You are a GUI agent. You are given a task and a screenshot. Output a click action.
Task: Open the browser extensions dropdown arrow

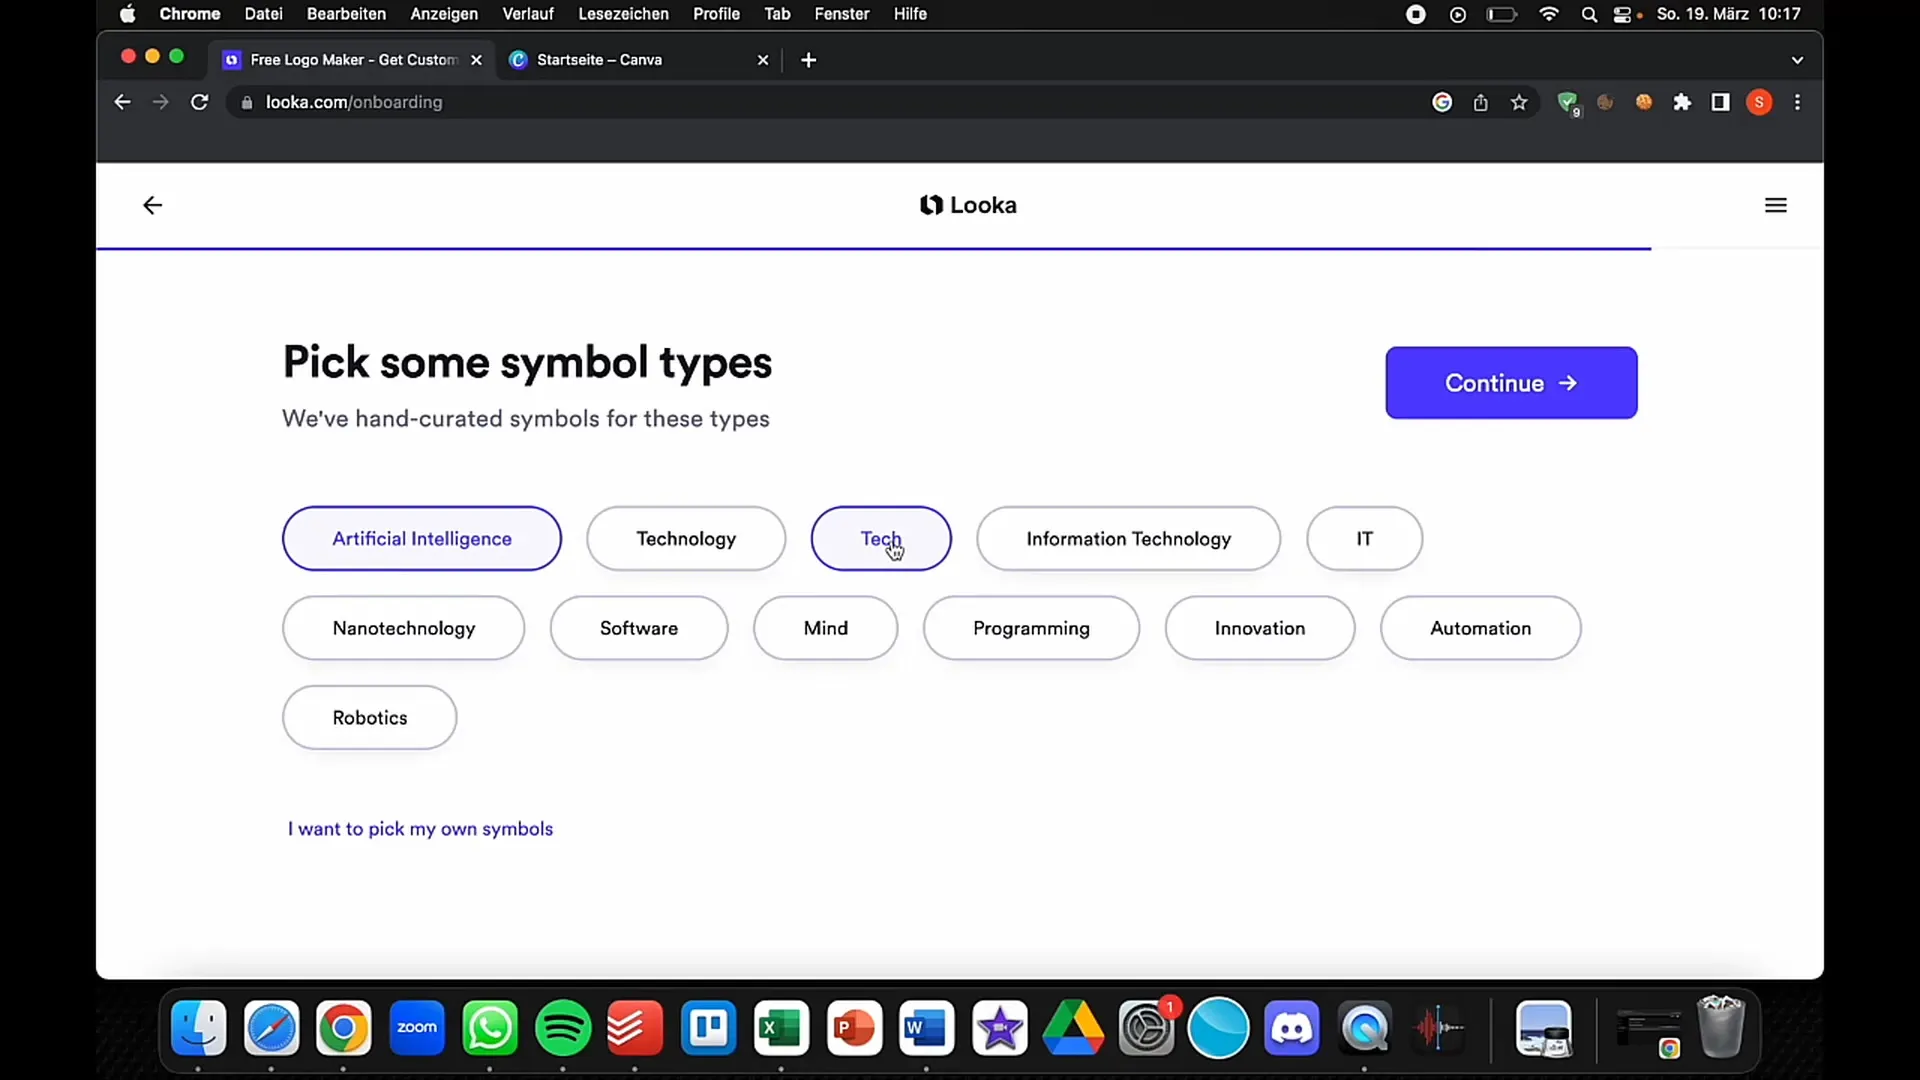(x=1683, y=102)
